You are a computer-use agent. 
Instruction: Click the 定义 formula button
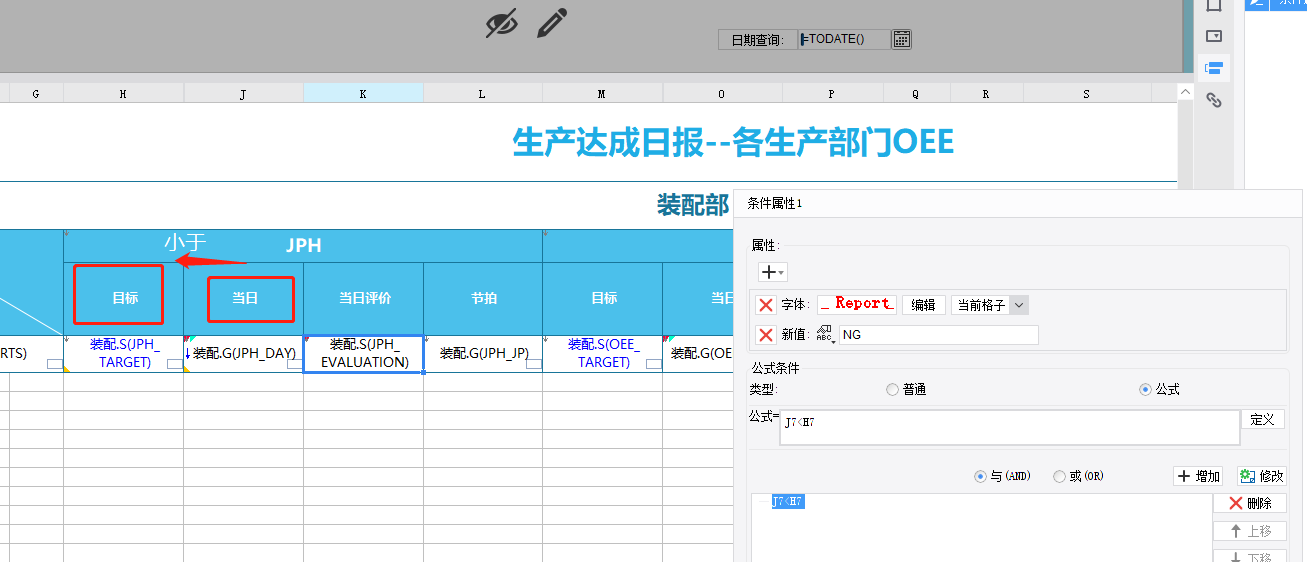(1263, 420)
